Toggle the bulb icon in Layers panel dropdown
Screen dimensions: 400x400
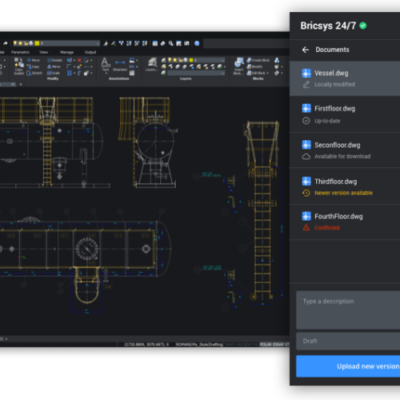[x=169, y=60]
